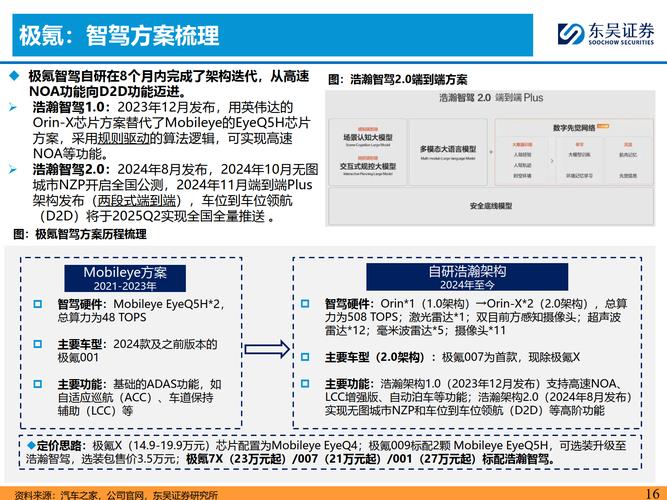Viewport: 667px width, 500px height.
Task: Click the Soochow Securities logo
Action: coord(606,34)
